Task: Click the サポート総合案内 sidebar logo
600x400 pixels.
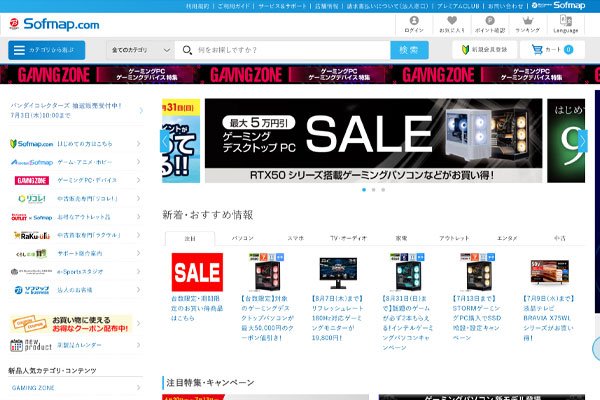Action: pyautogui.click(x=31, y=253)
